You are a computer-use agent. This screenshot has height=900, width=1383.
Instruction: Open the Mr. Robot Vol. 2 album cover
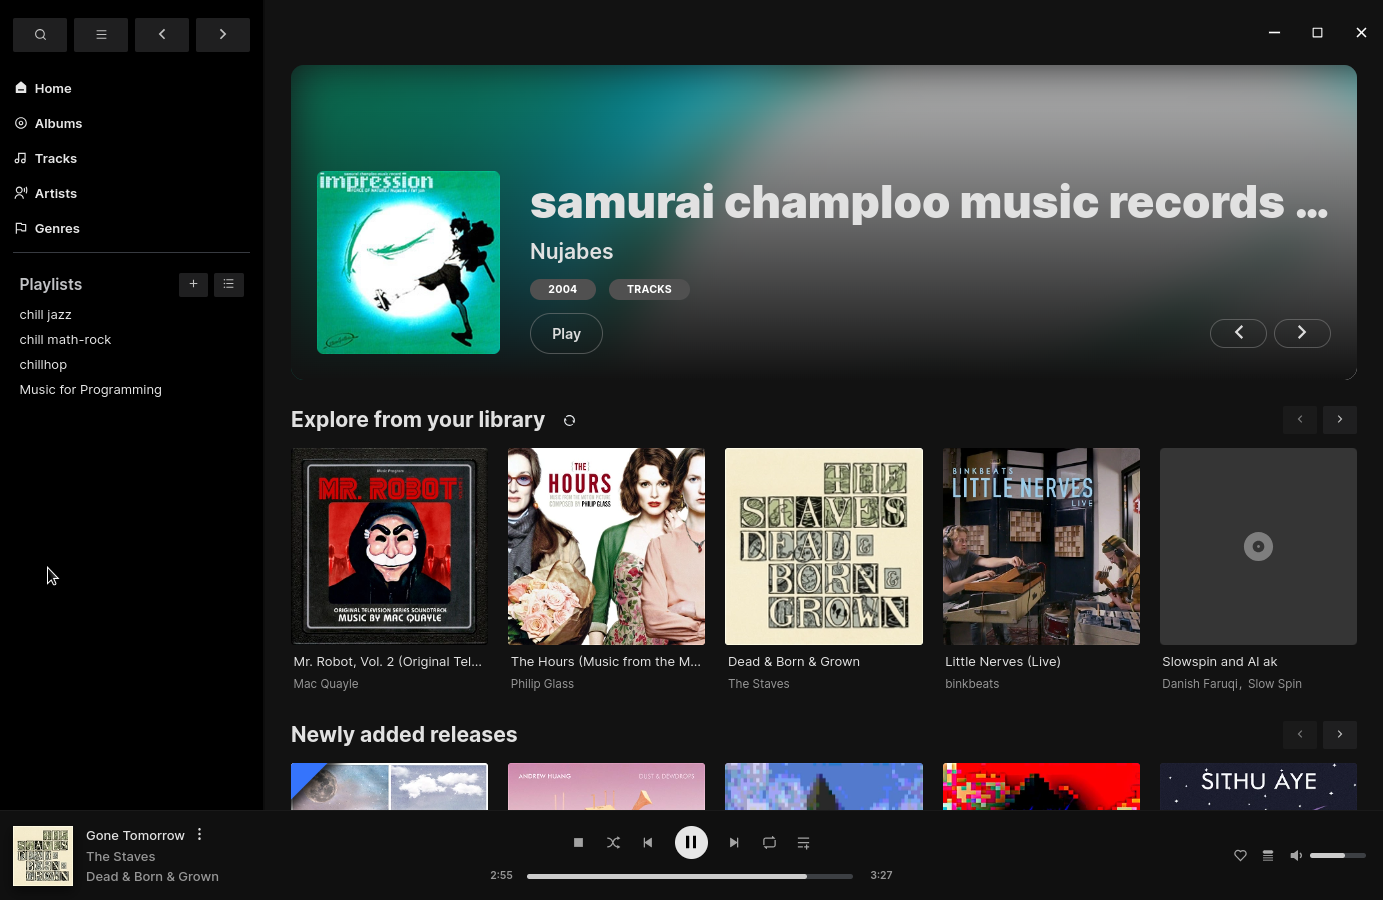pyautogui.click(x=389, y=546)
